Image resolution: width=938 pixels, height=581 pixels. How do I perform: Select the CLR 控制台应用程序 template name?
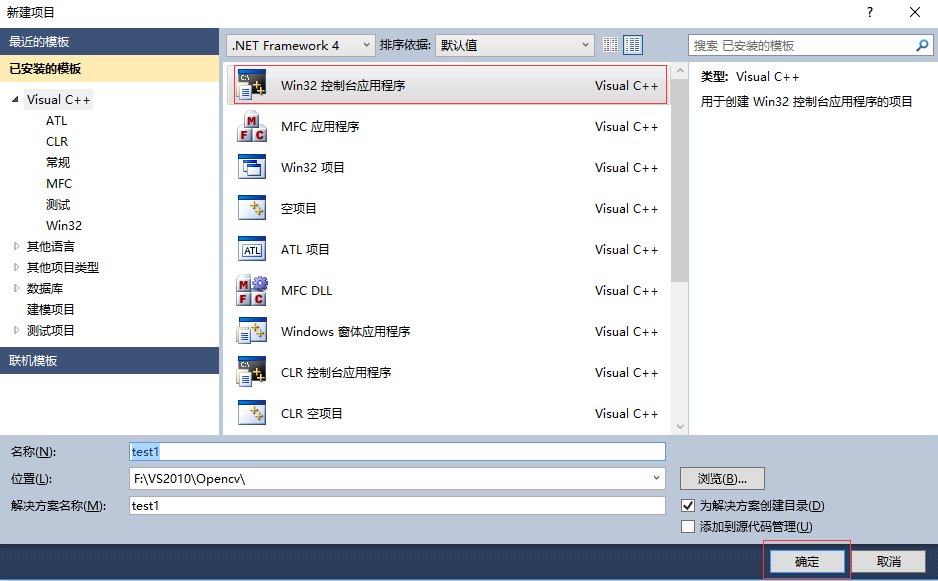click(x=336, y=372)
